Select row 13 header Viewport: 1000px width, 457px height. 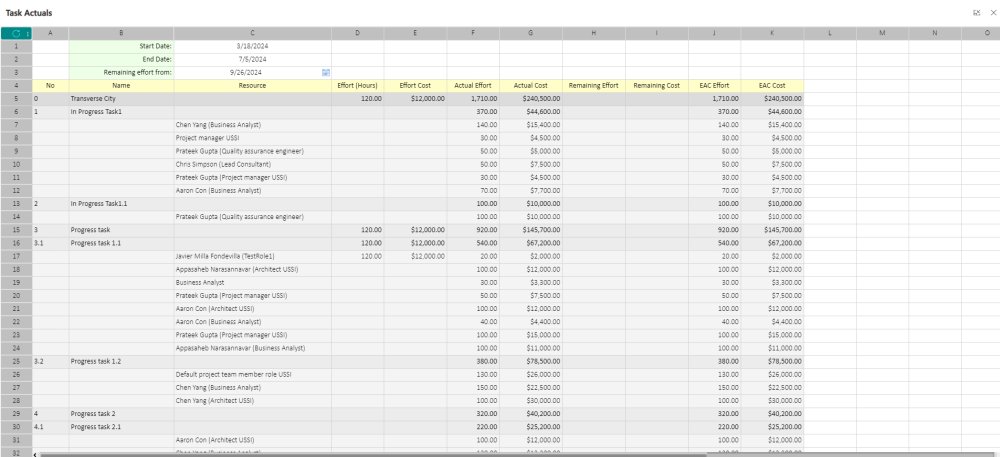coord(16,203)
